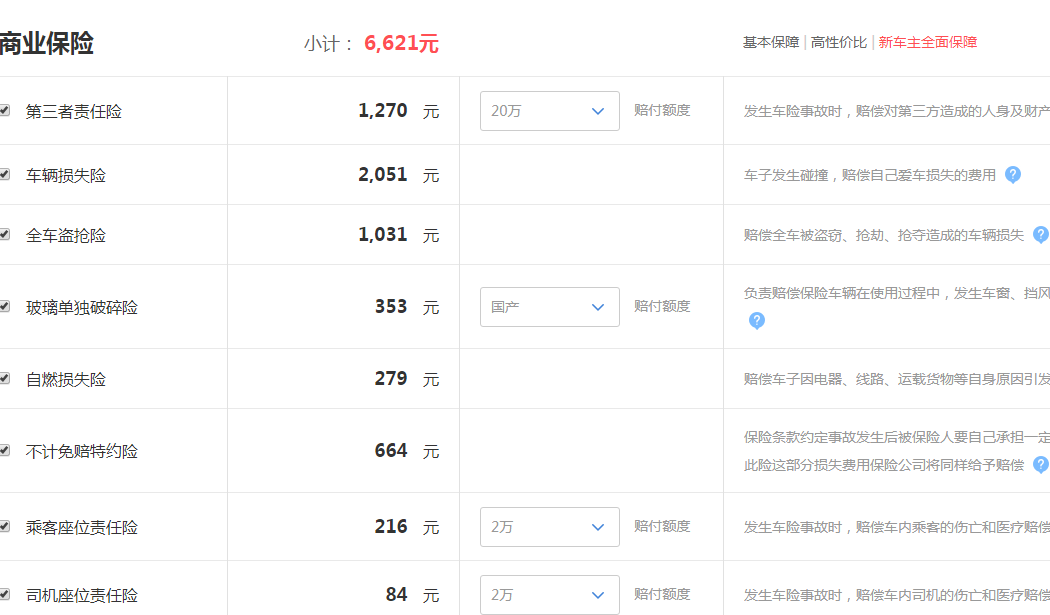The image size is (1050, 615).
Task: Click the 自燃损失险 label
Action: [x=66, y=380]
